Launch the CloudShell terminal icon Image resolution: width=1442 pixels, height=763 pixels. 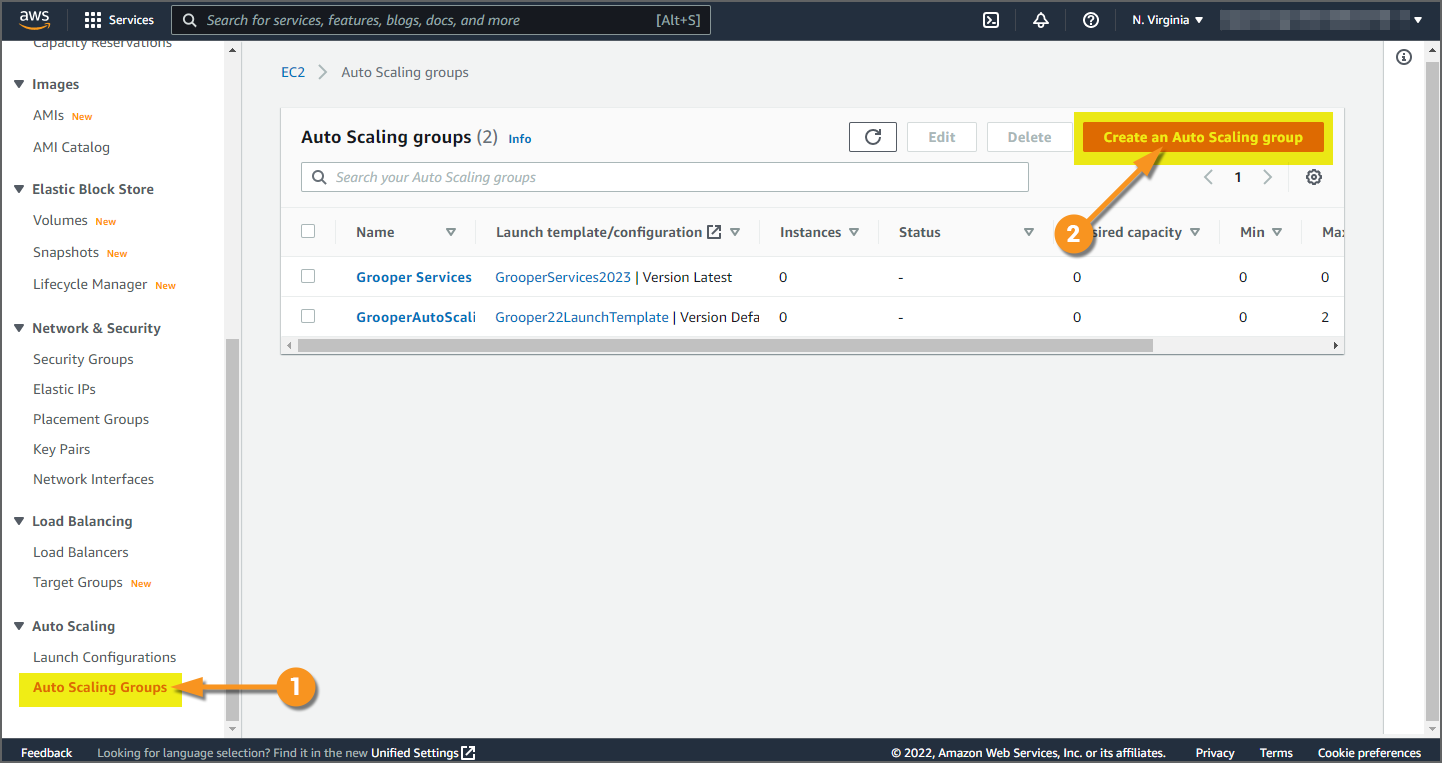pos(991,20)
